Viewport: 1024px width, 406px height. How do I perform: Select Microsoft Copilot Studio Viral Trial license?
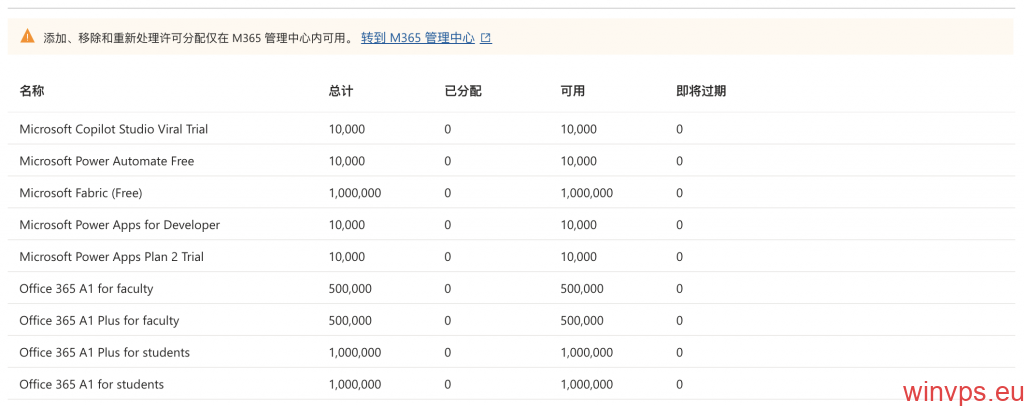pos(114,129)
